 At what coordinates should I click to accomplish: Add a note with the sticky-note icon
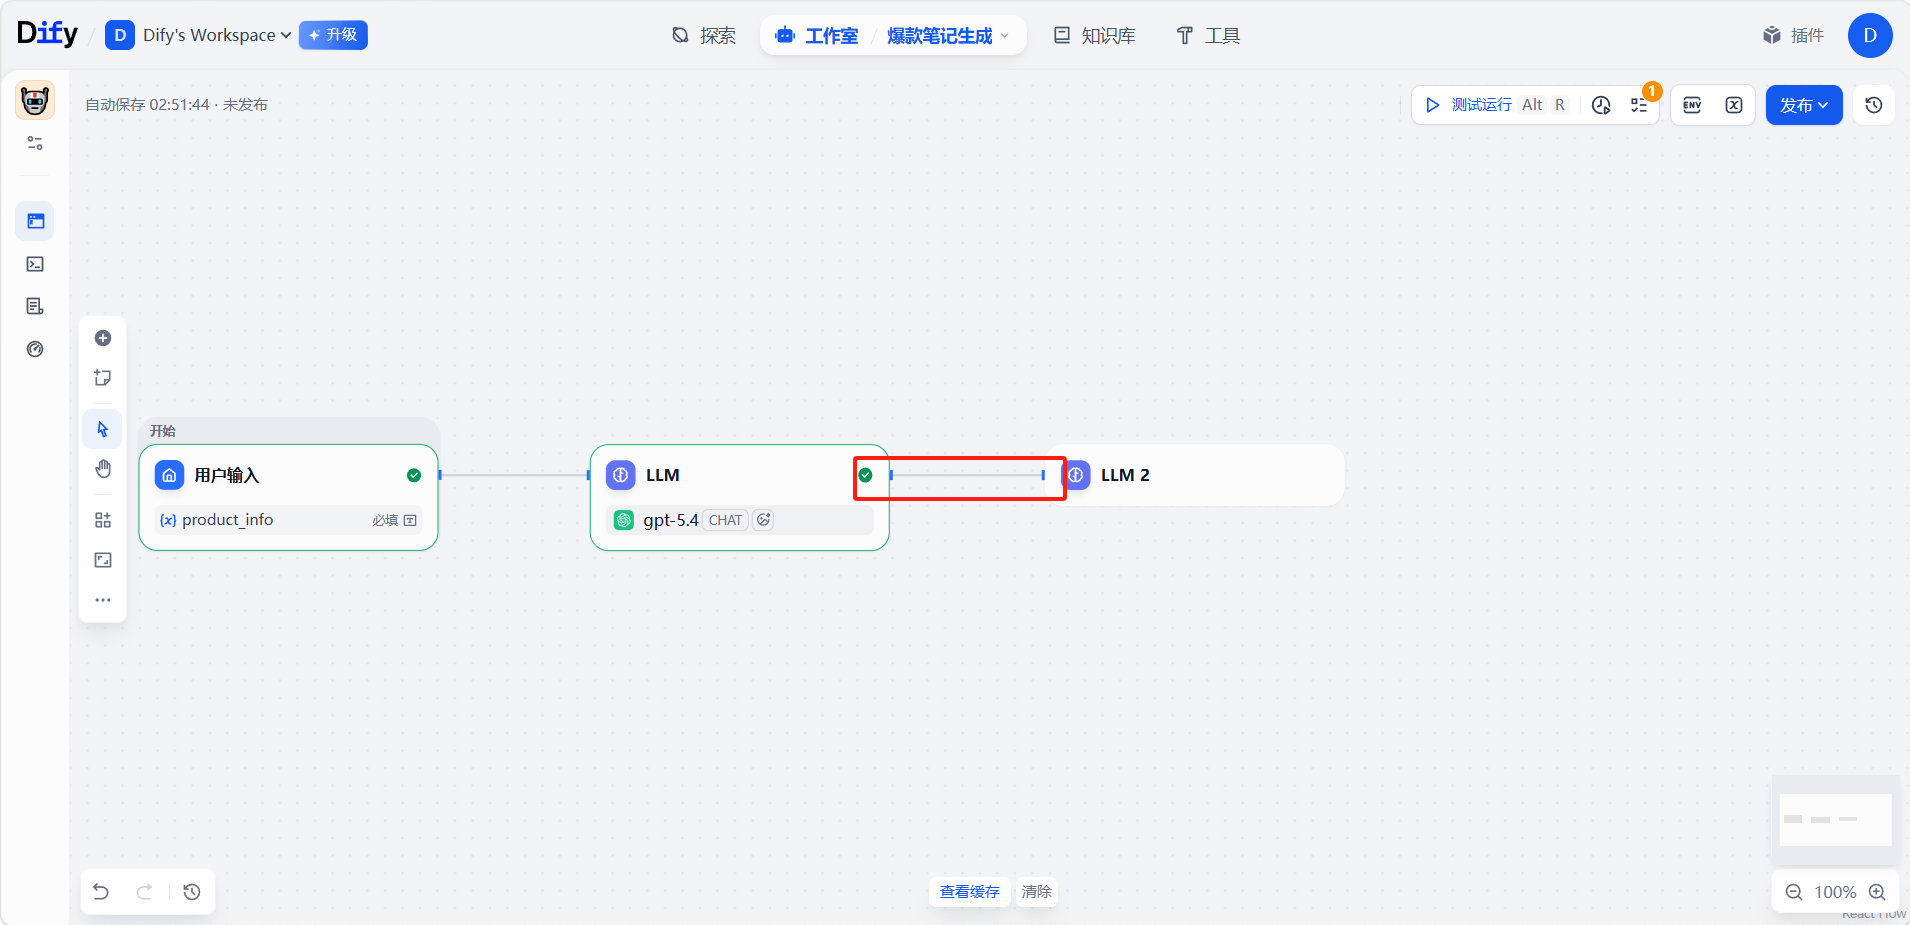(x=103, y=378)
